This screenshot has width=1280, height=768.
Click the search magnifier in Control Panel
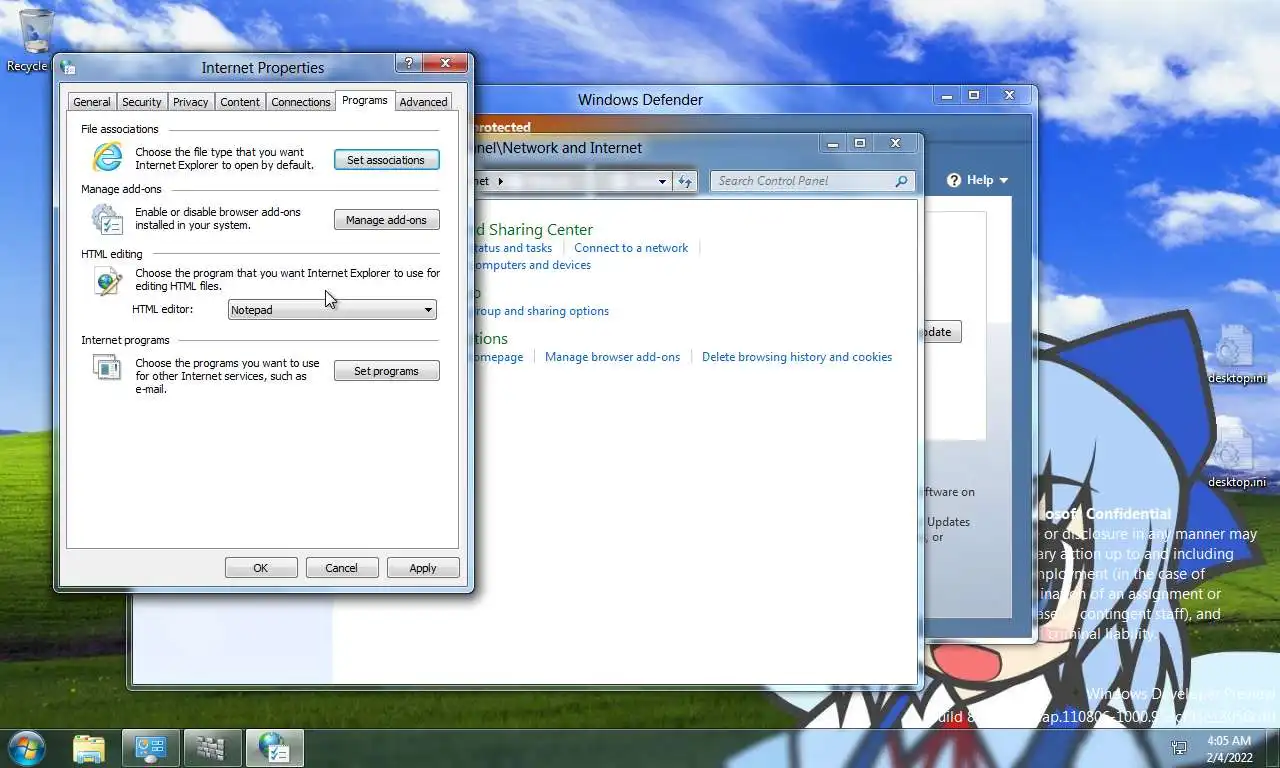pos(901,181)
